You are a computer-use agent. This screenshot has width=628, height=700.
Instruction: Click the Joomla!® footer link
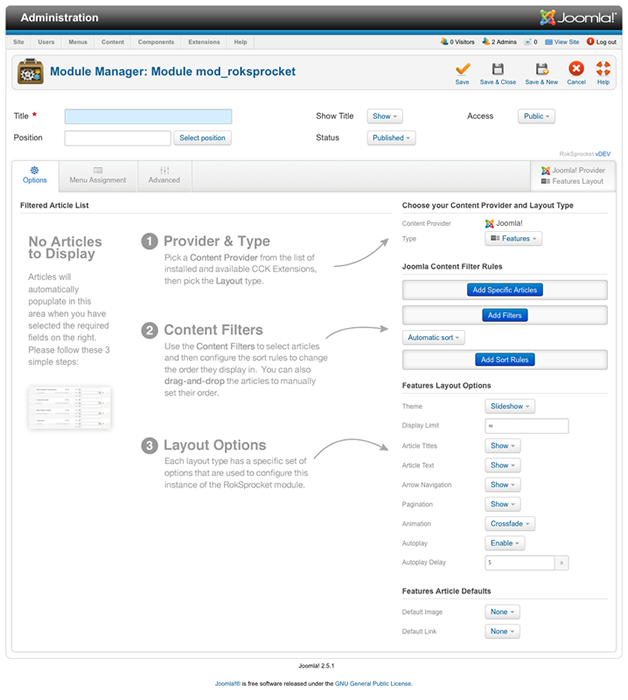tap(228, 683)
